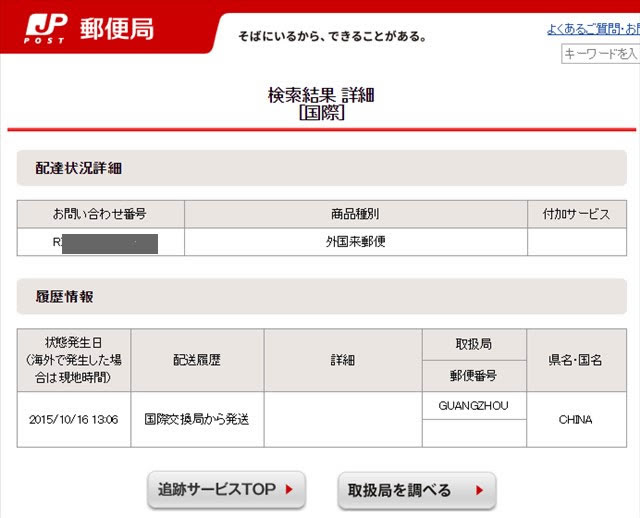Click the 郵便番号 column header
The image size is (640, 518).
[474, 376]
